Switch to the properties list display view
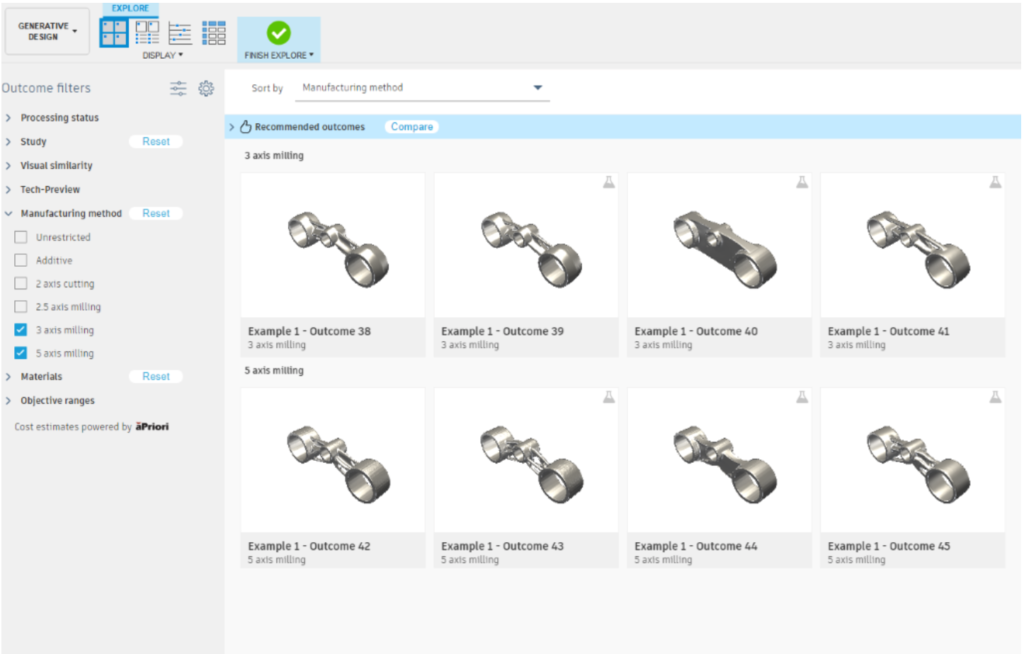Screen dimensions: 1024x654 click(180, 32)
